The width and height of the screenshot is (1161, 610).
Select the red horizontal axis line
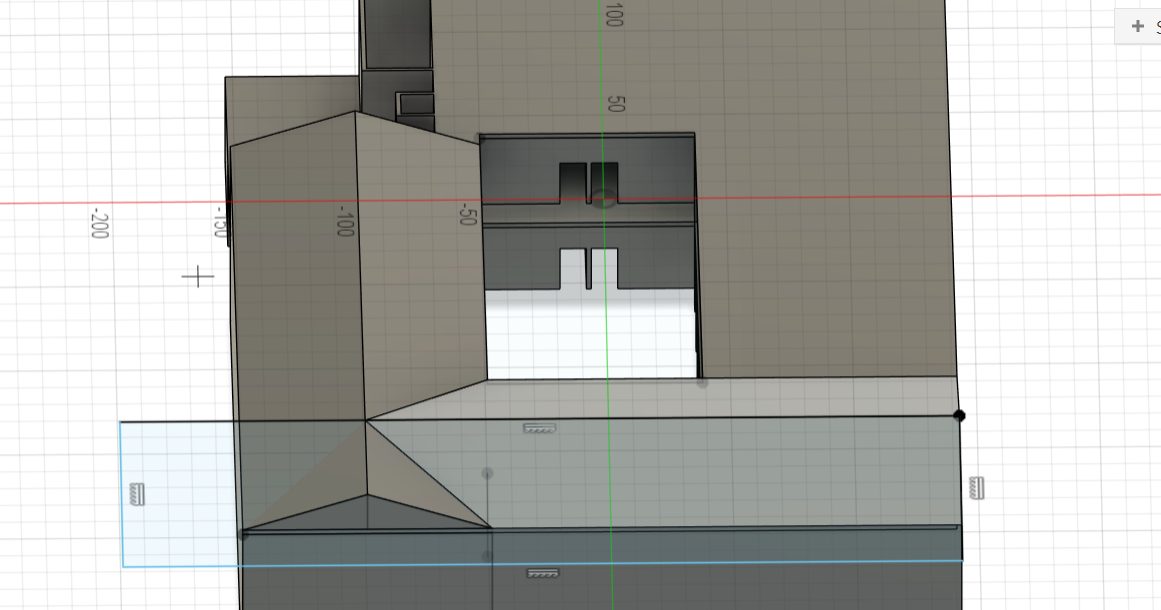(580, 199)
